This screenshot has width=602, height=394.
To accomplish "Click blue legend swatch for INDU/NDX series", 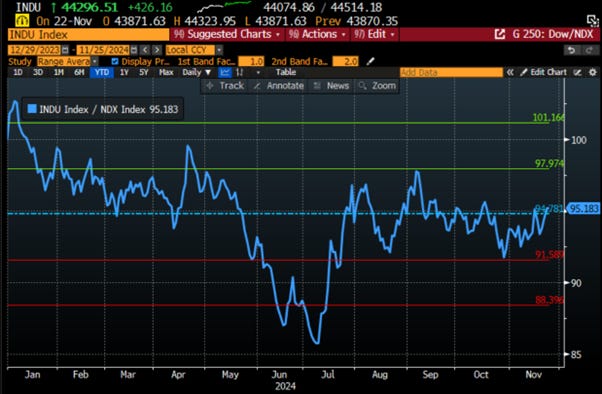I will point(32,109).
